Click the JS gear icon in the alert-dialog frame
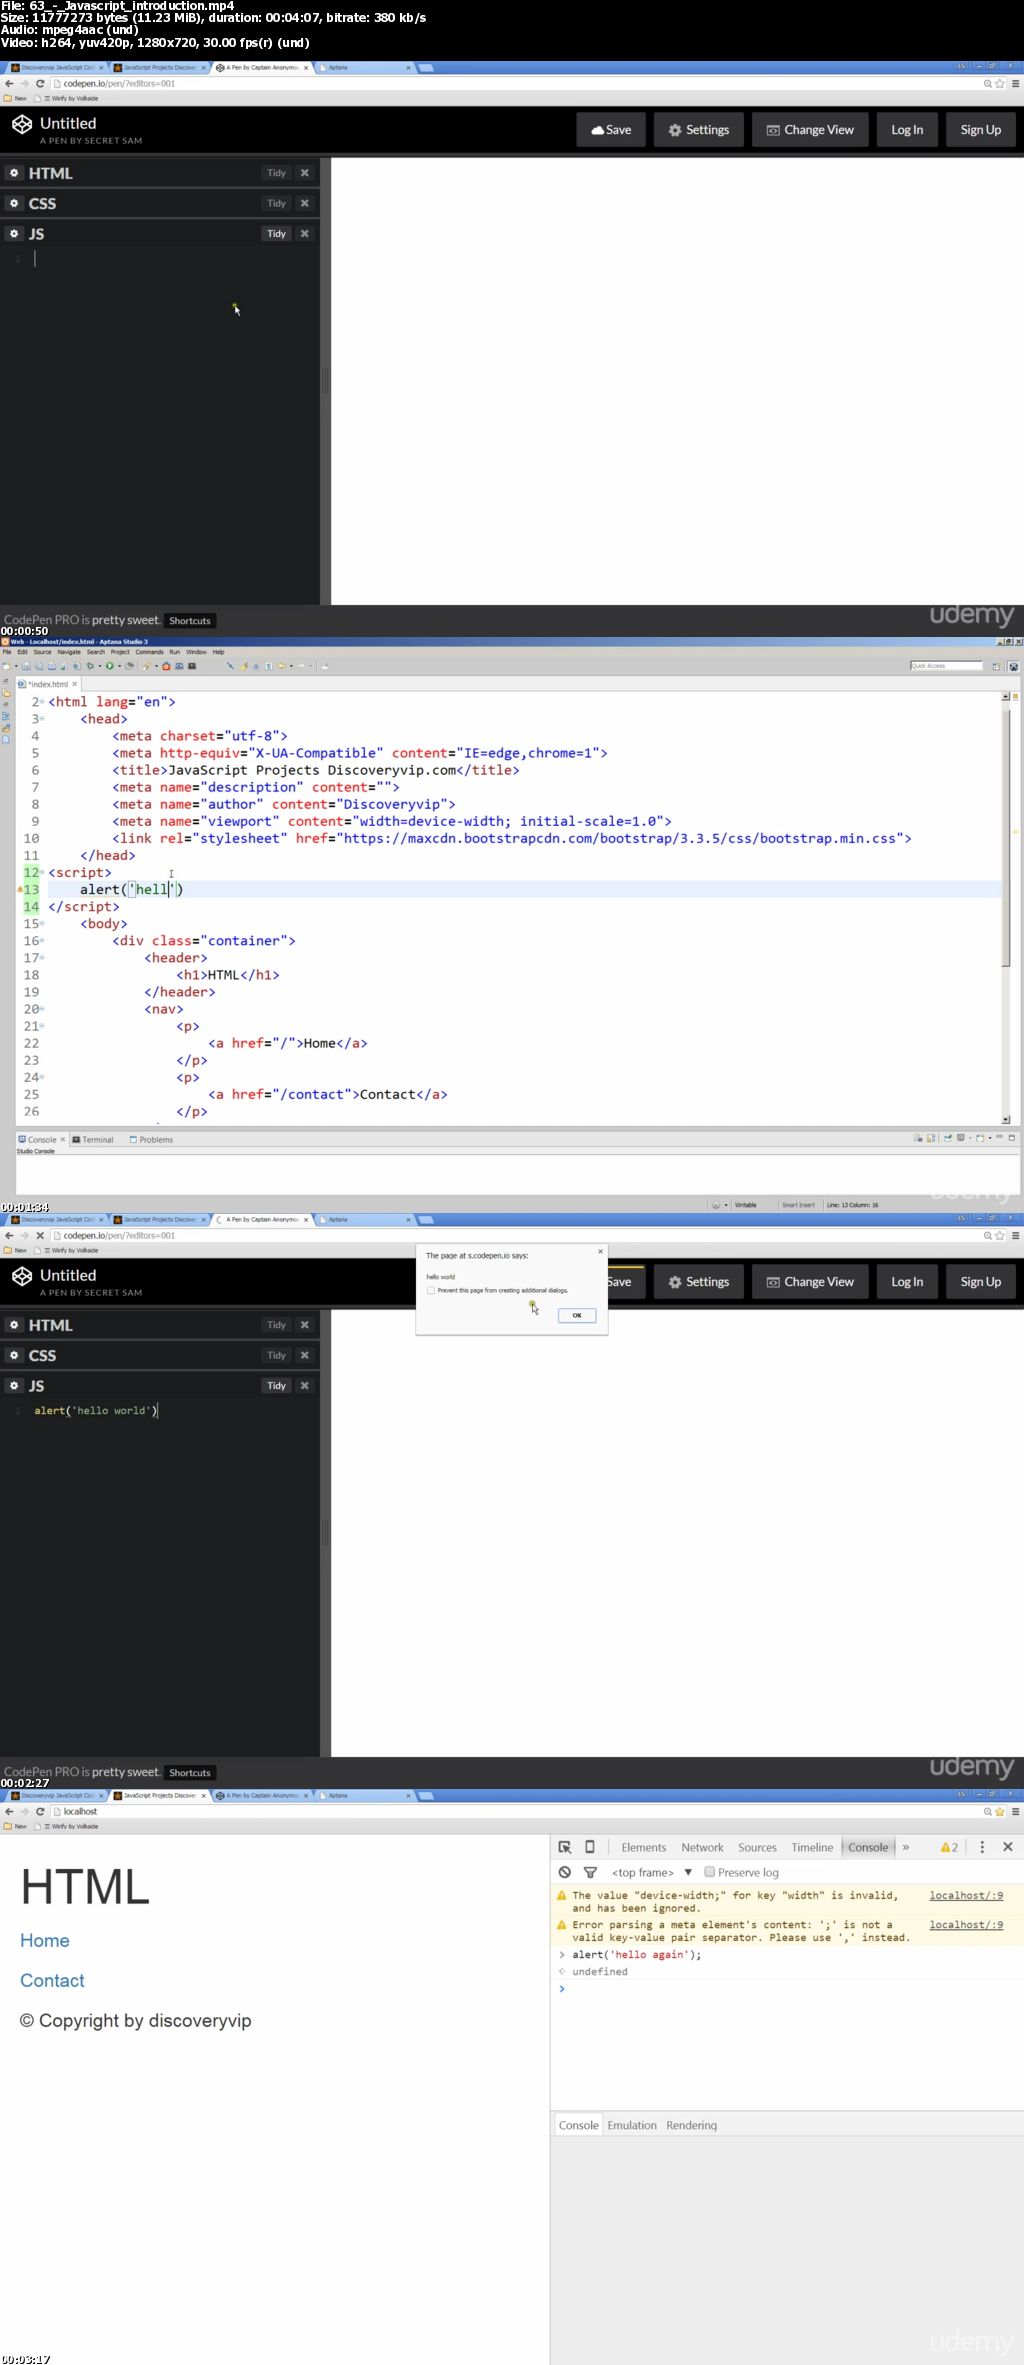Viewport: 1024px width, 2365px height. pos(14,1385)
